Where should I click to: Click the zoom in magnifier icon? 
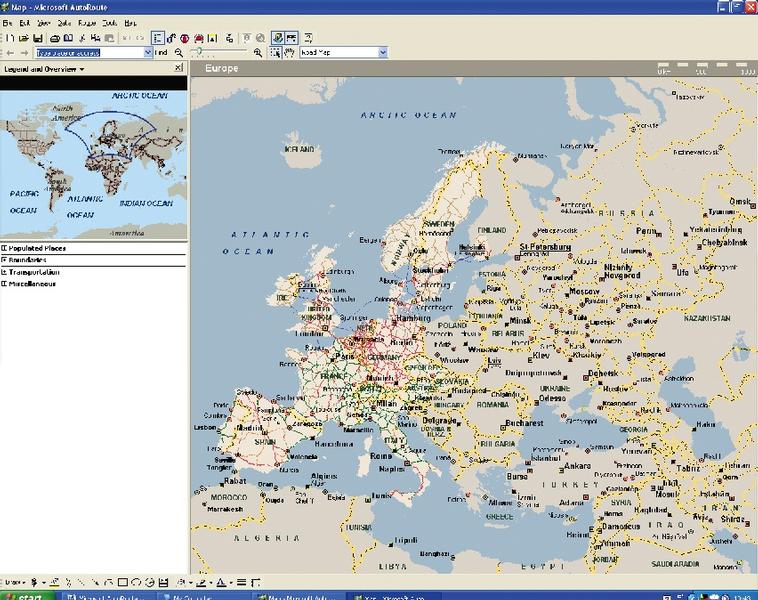click(x=258, y=53)
